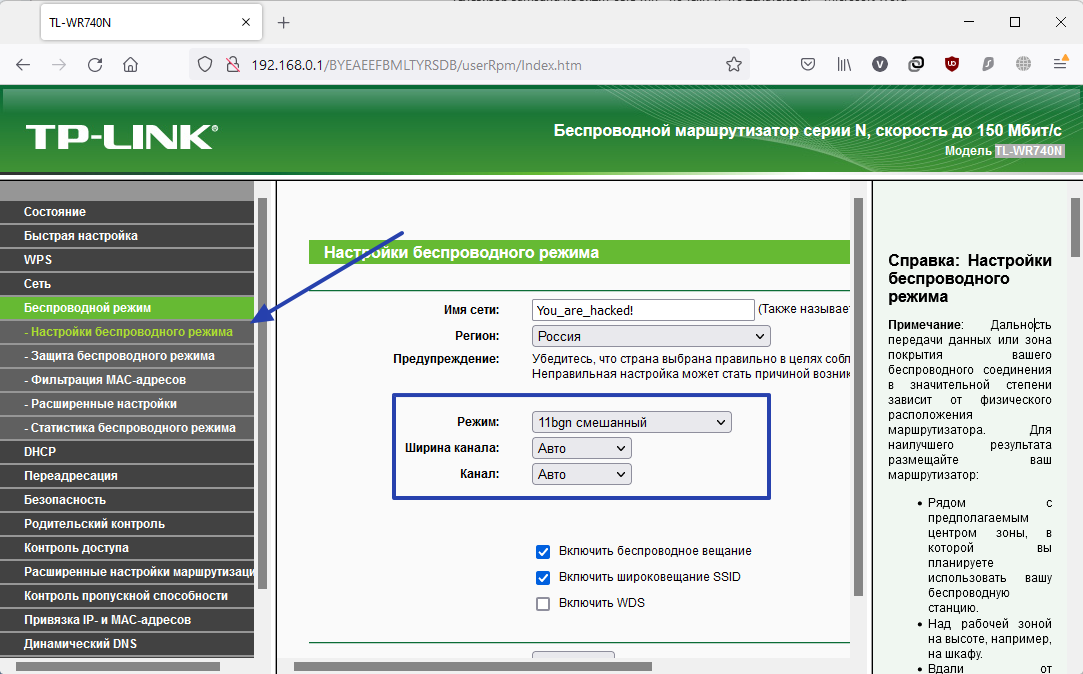Open the Firefox application menu

(1060, 64)
